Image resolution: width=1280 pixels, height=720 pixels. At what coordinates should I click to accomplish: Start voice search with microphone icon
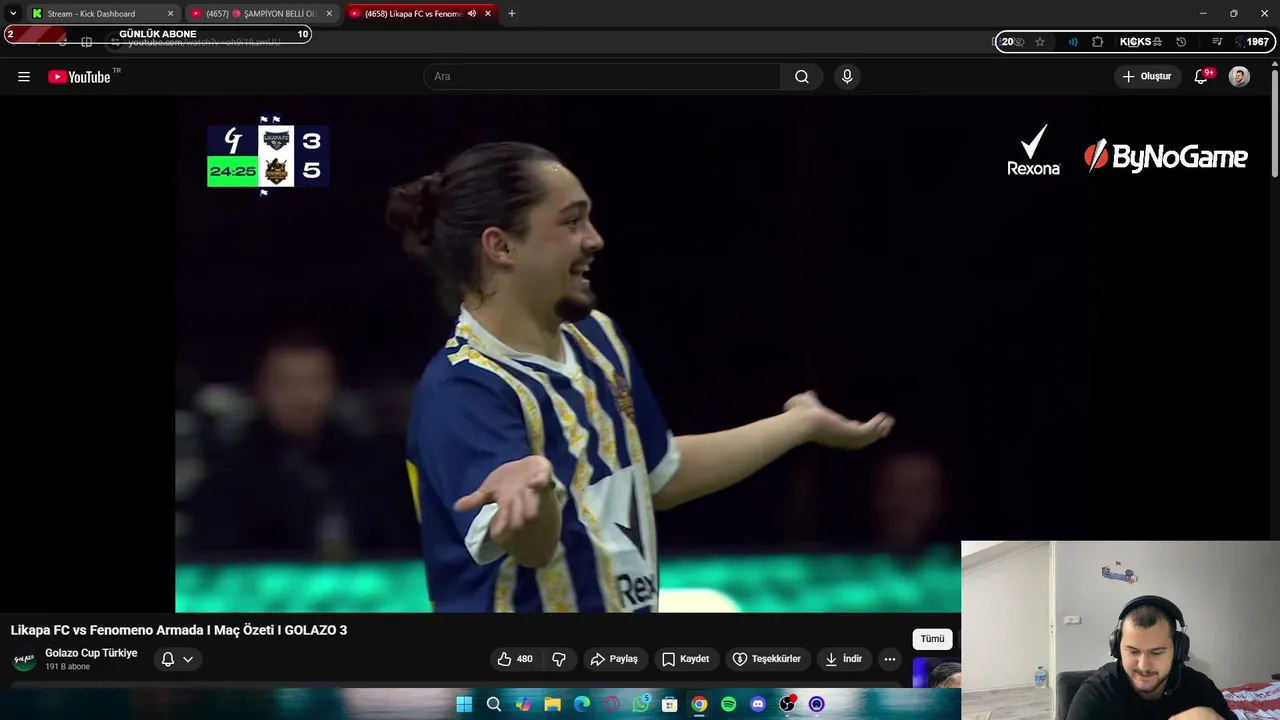click(x=847, y=76)
